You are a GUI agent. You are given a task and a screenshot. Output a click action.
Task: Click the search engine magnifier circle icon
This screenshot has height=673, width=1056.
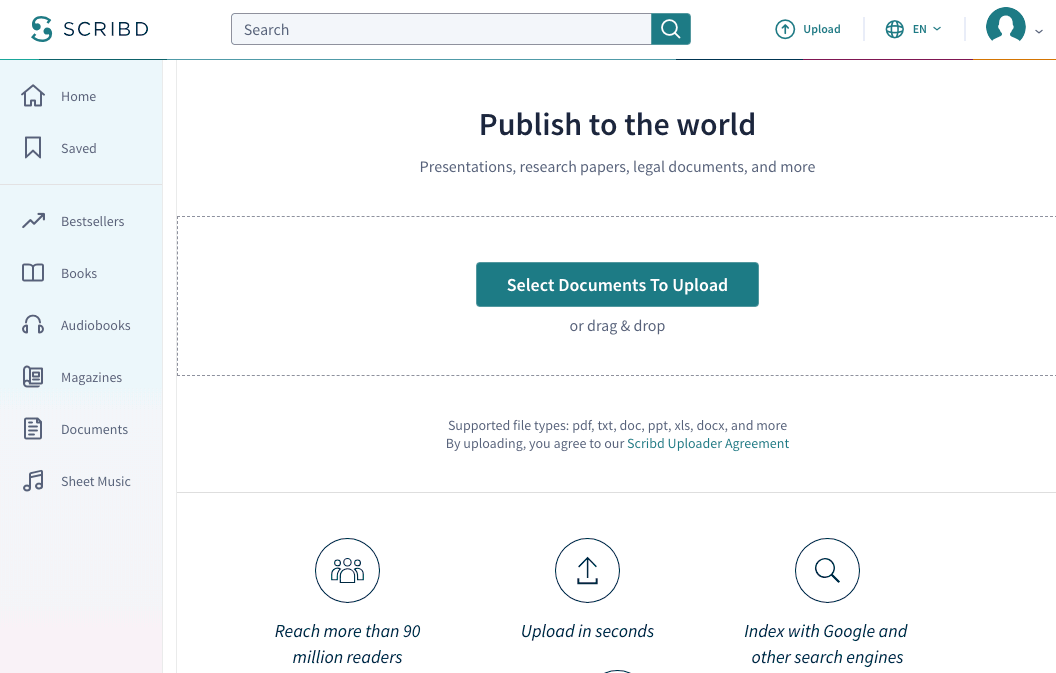827,570
